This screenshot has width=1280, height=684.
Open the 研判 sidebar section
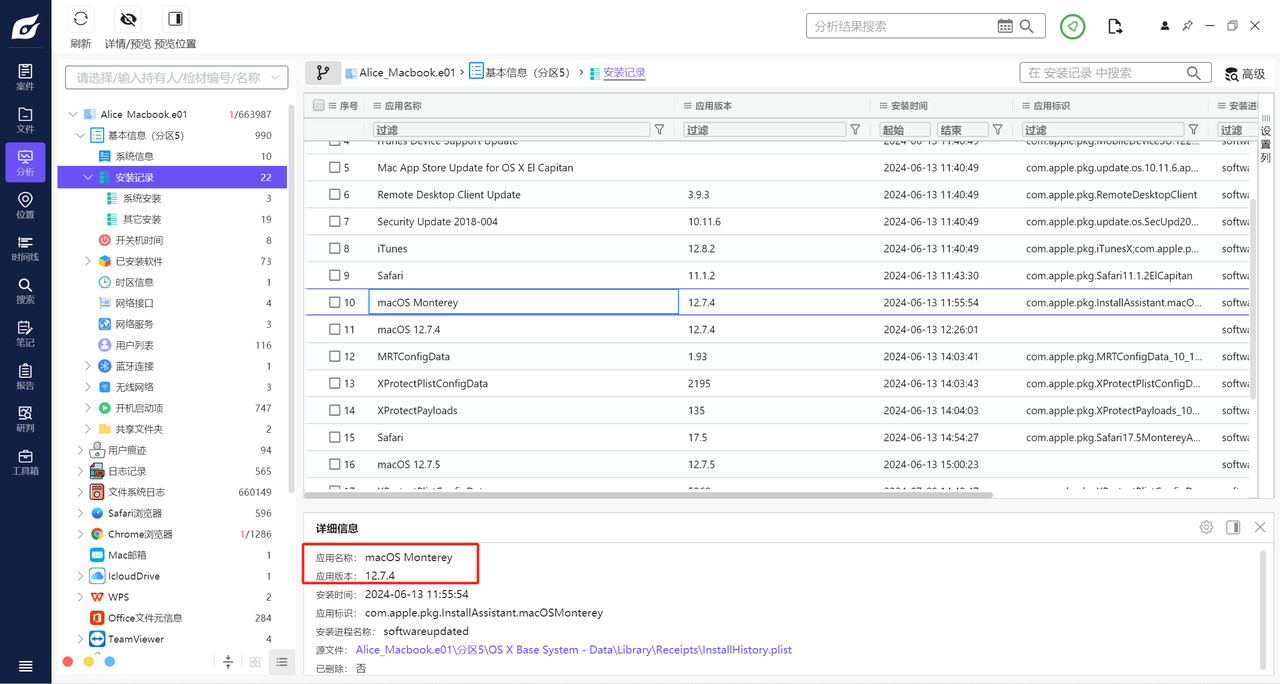click(25, 418)
